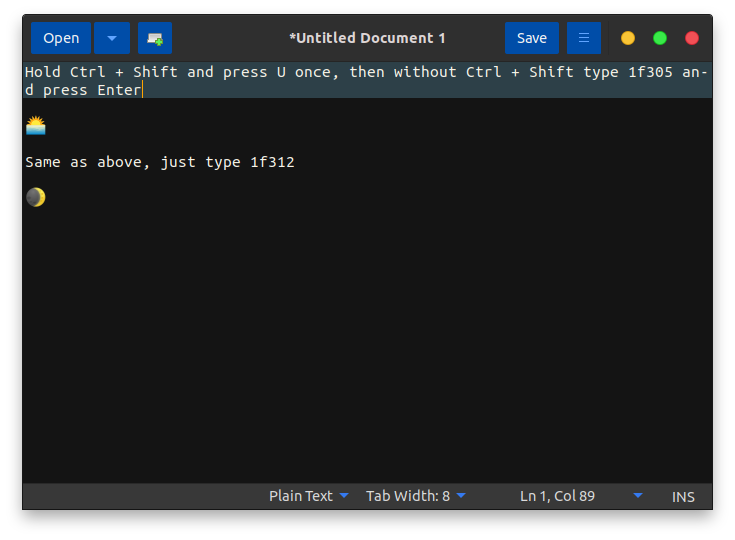Screen dimensions: 735x540
Task: Click the crescent moon emoji in the text
Action: 36,197
